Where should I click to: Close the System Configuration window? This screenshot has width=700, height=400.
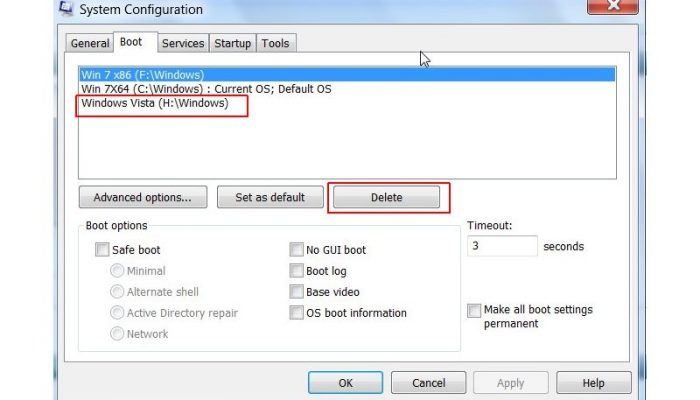pos(612,6)
